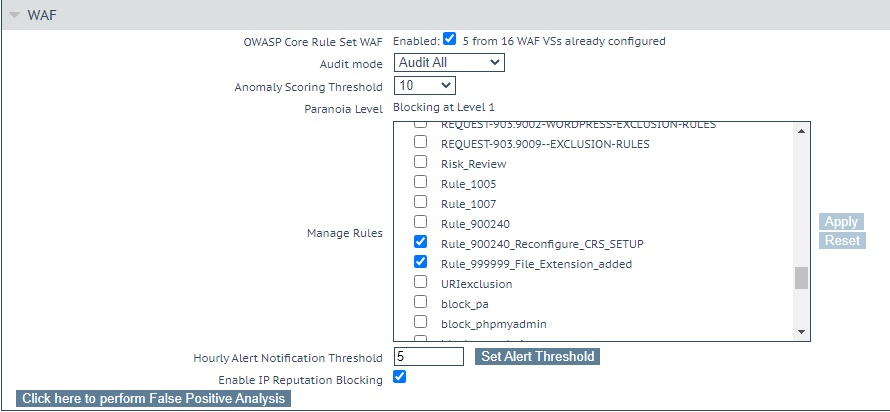Click rules list scrollbar down arrow
Image resolution: width=890 pixels, height=412 pixels.
coord(801,332)
